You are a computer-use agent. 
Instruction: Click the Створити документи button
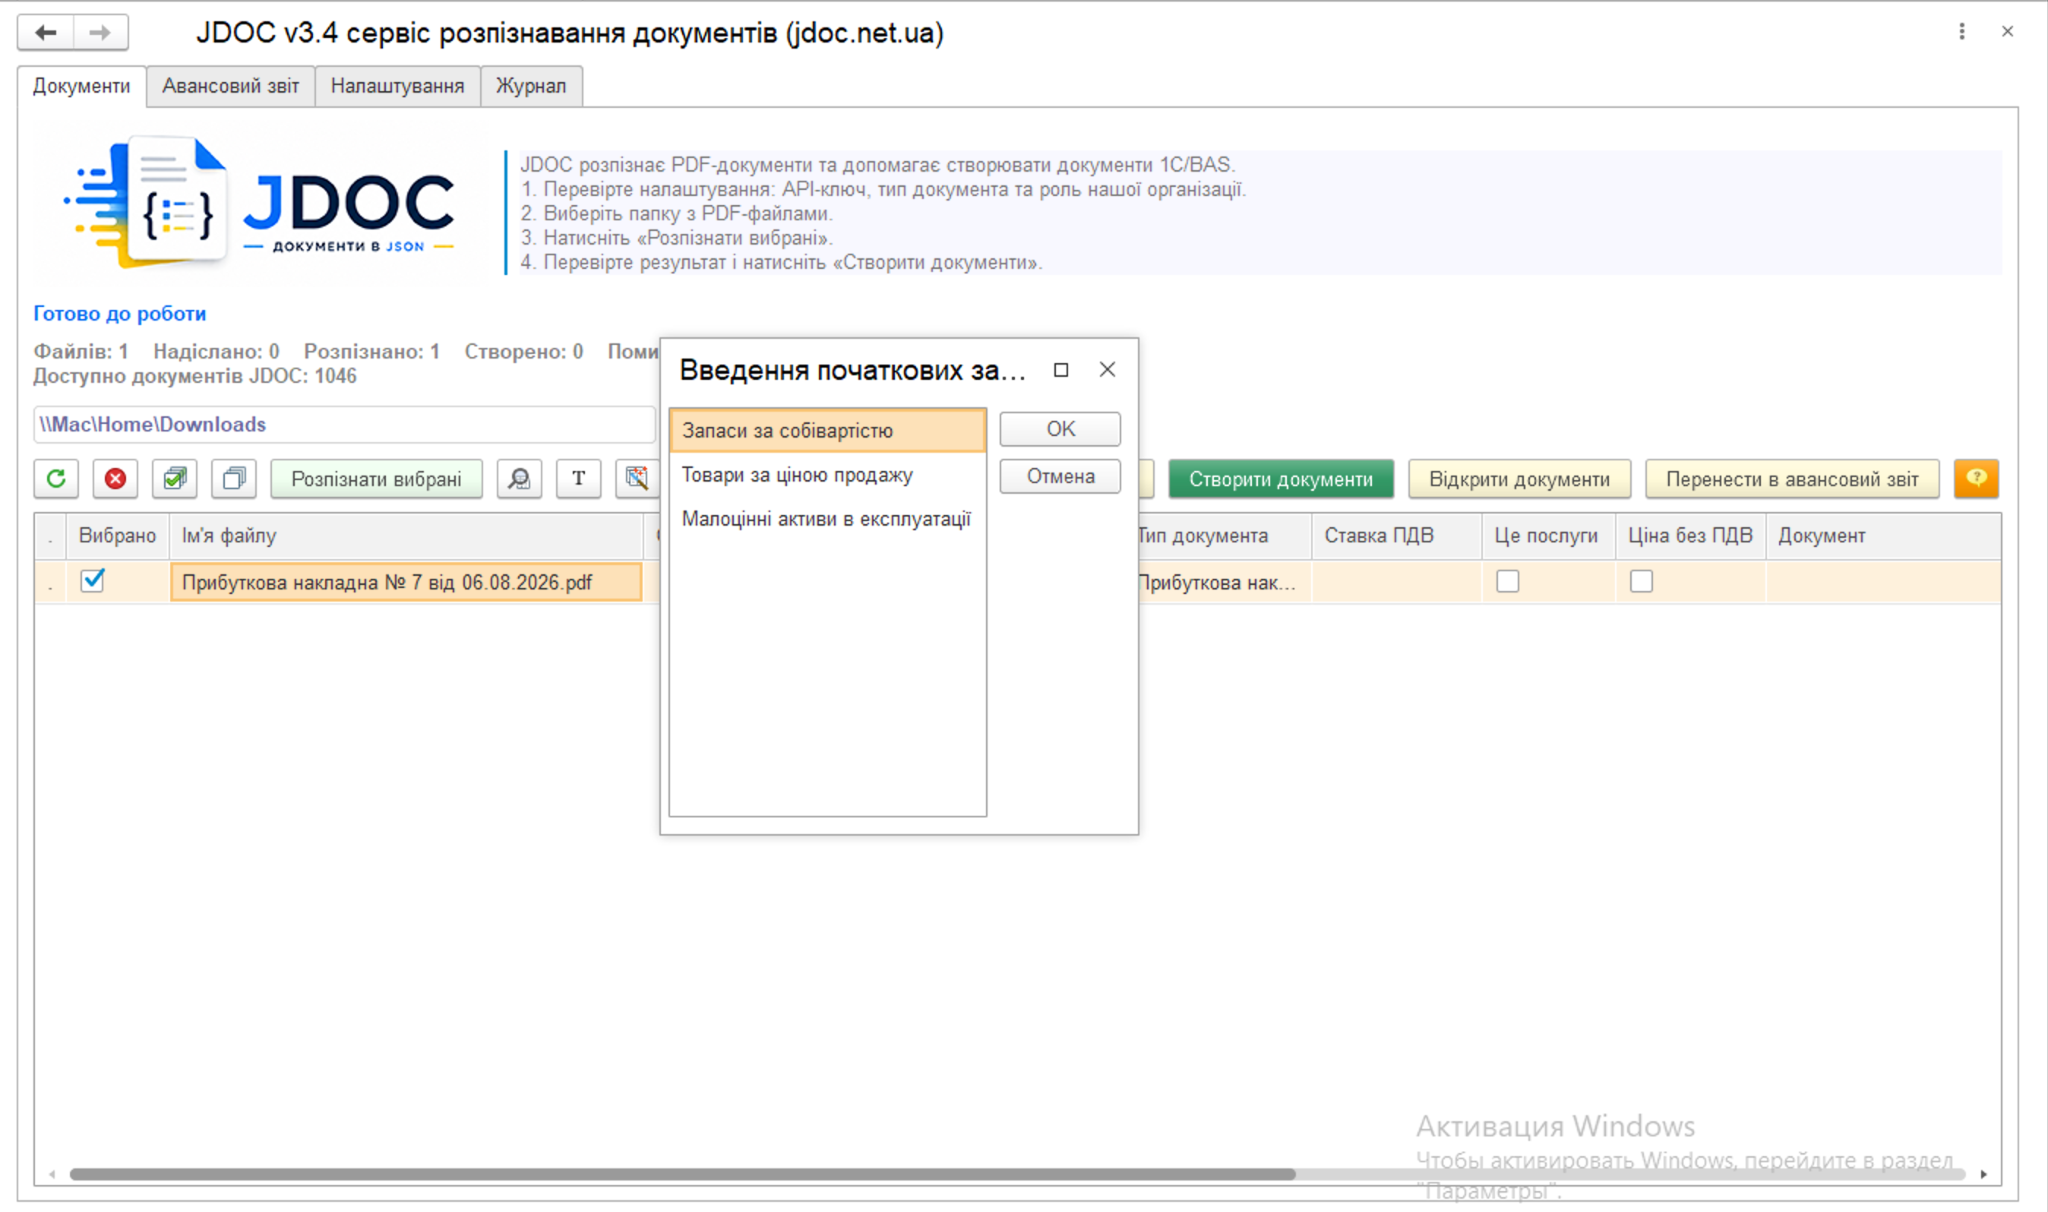(1281, 479)
